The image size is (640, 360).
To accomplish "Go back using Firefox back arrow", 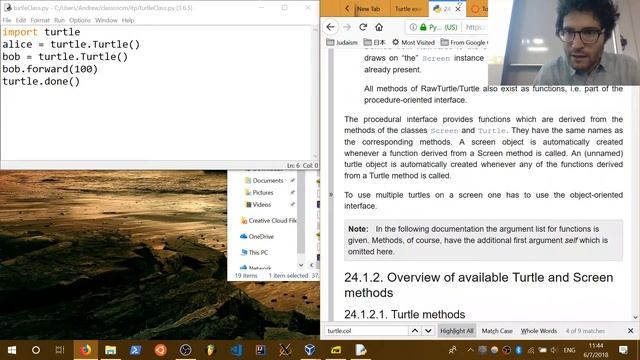I will 331,27.
